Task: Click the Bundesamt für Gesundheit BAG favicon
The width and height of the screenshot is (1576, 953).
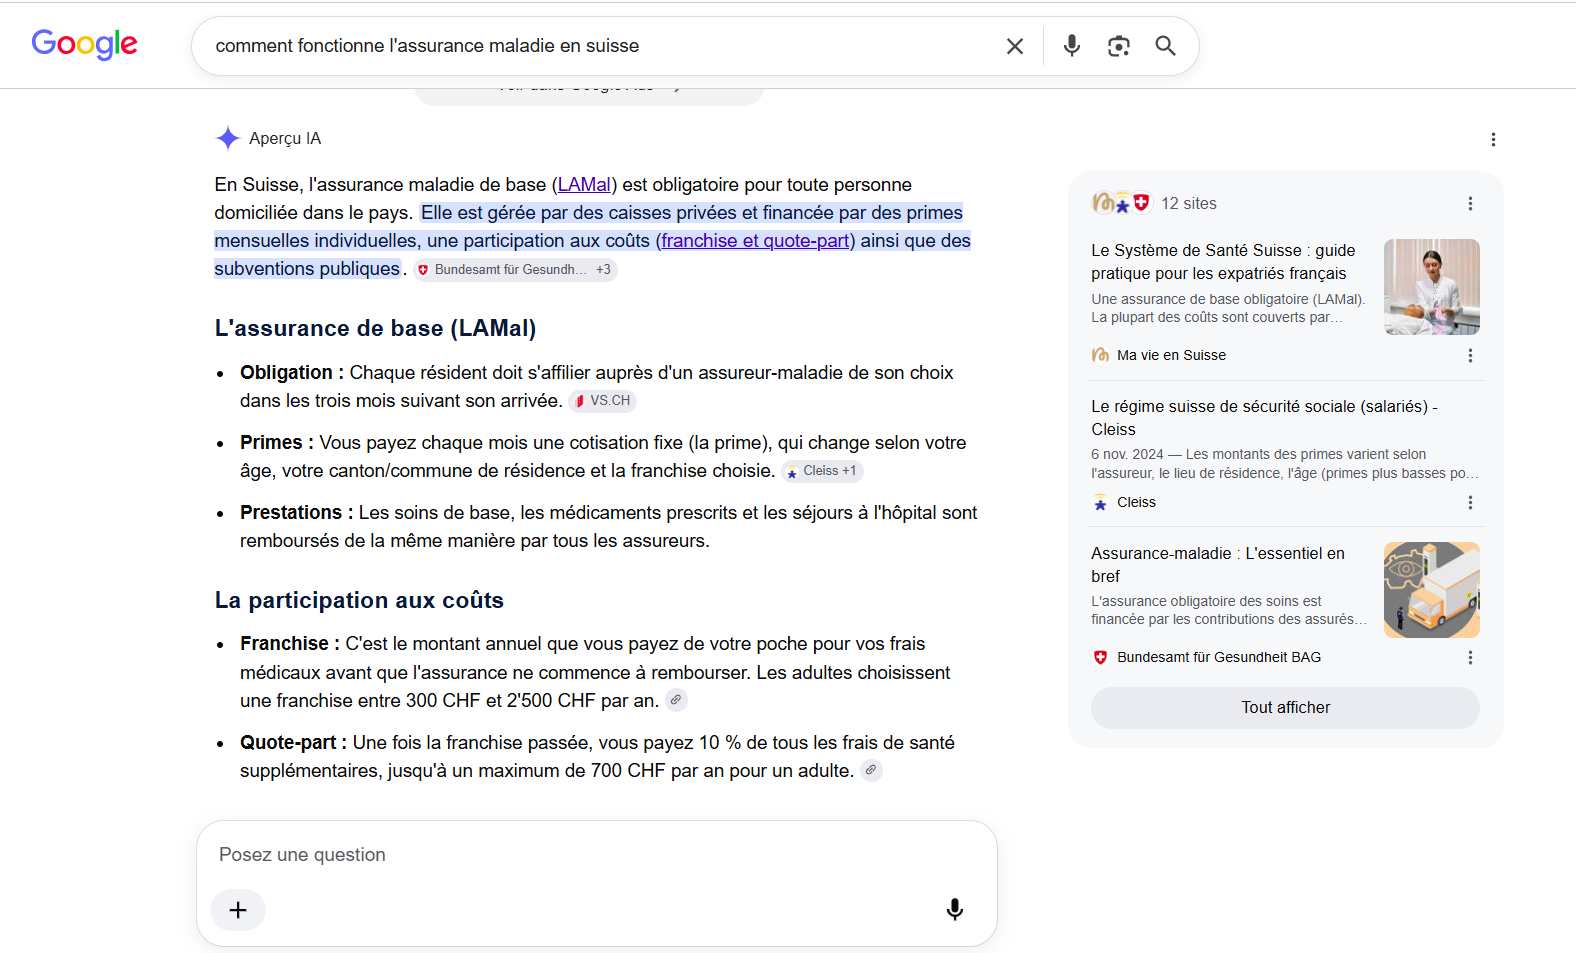Action: [1100, 658]
